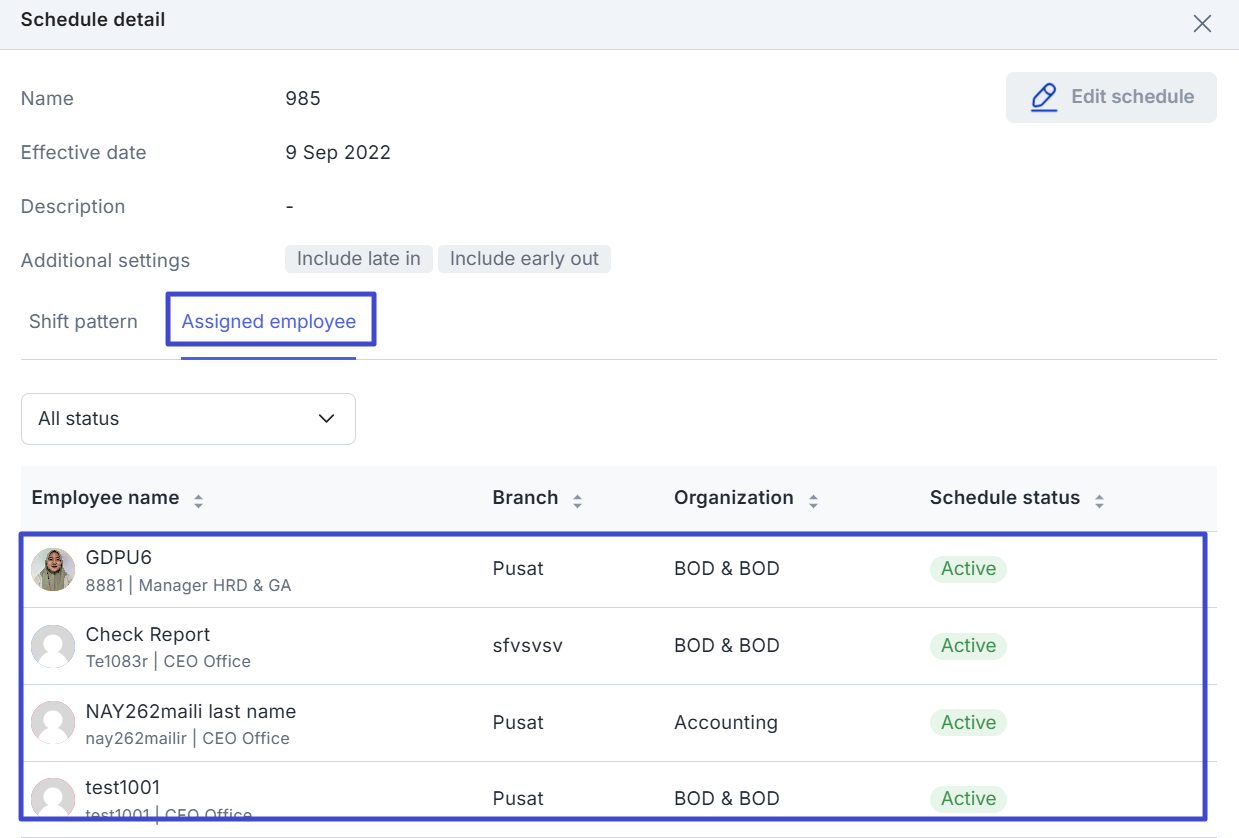Switch to the Shift pattern tab
The width and height of the screenshot is (1239, 838).
pyautogui.click(x=83, y=321)
